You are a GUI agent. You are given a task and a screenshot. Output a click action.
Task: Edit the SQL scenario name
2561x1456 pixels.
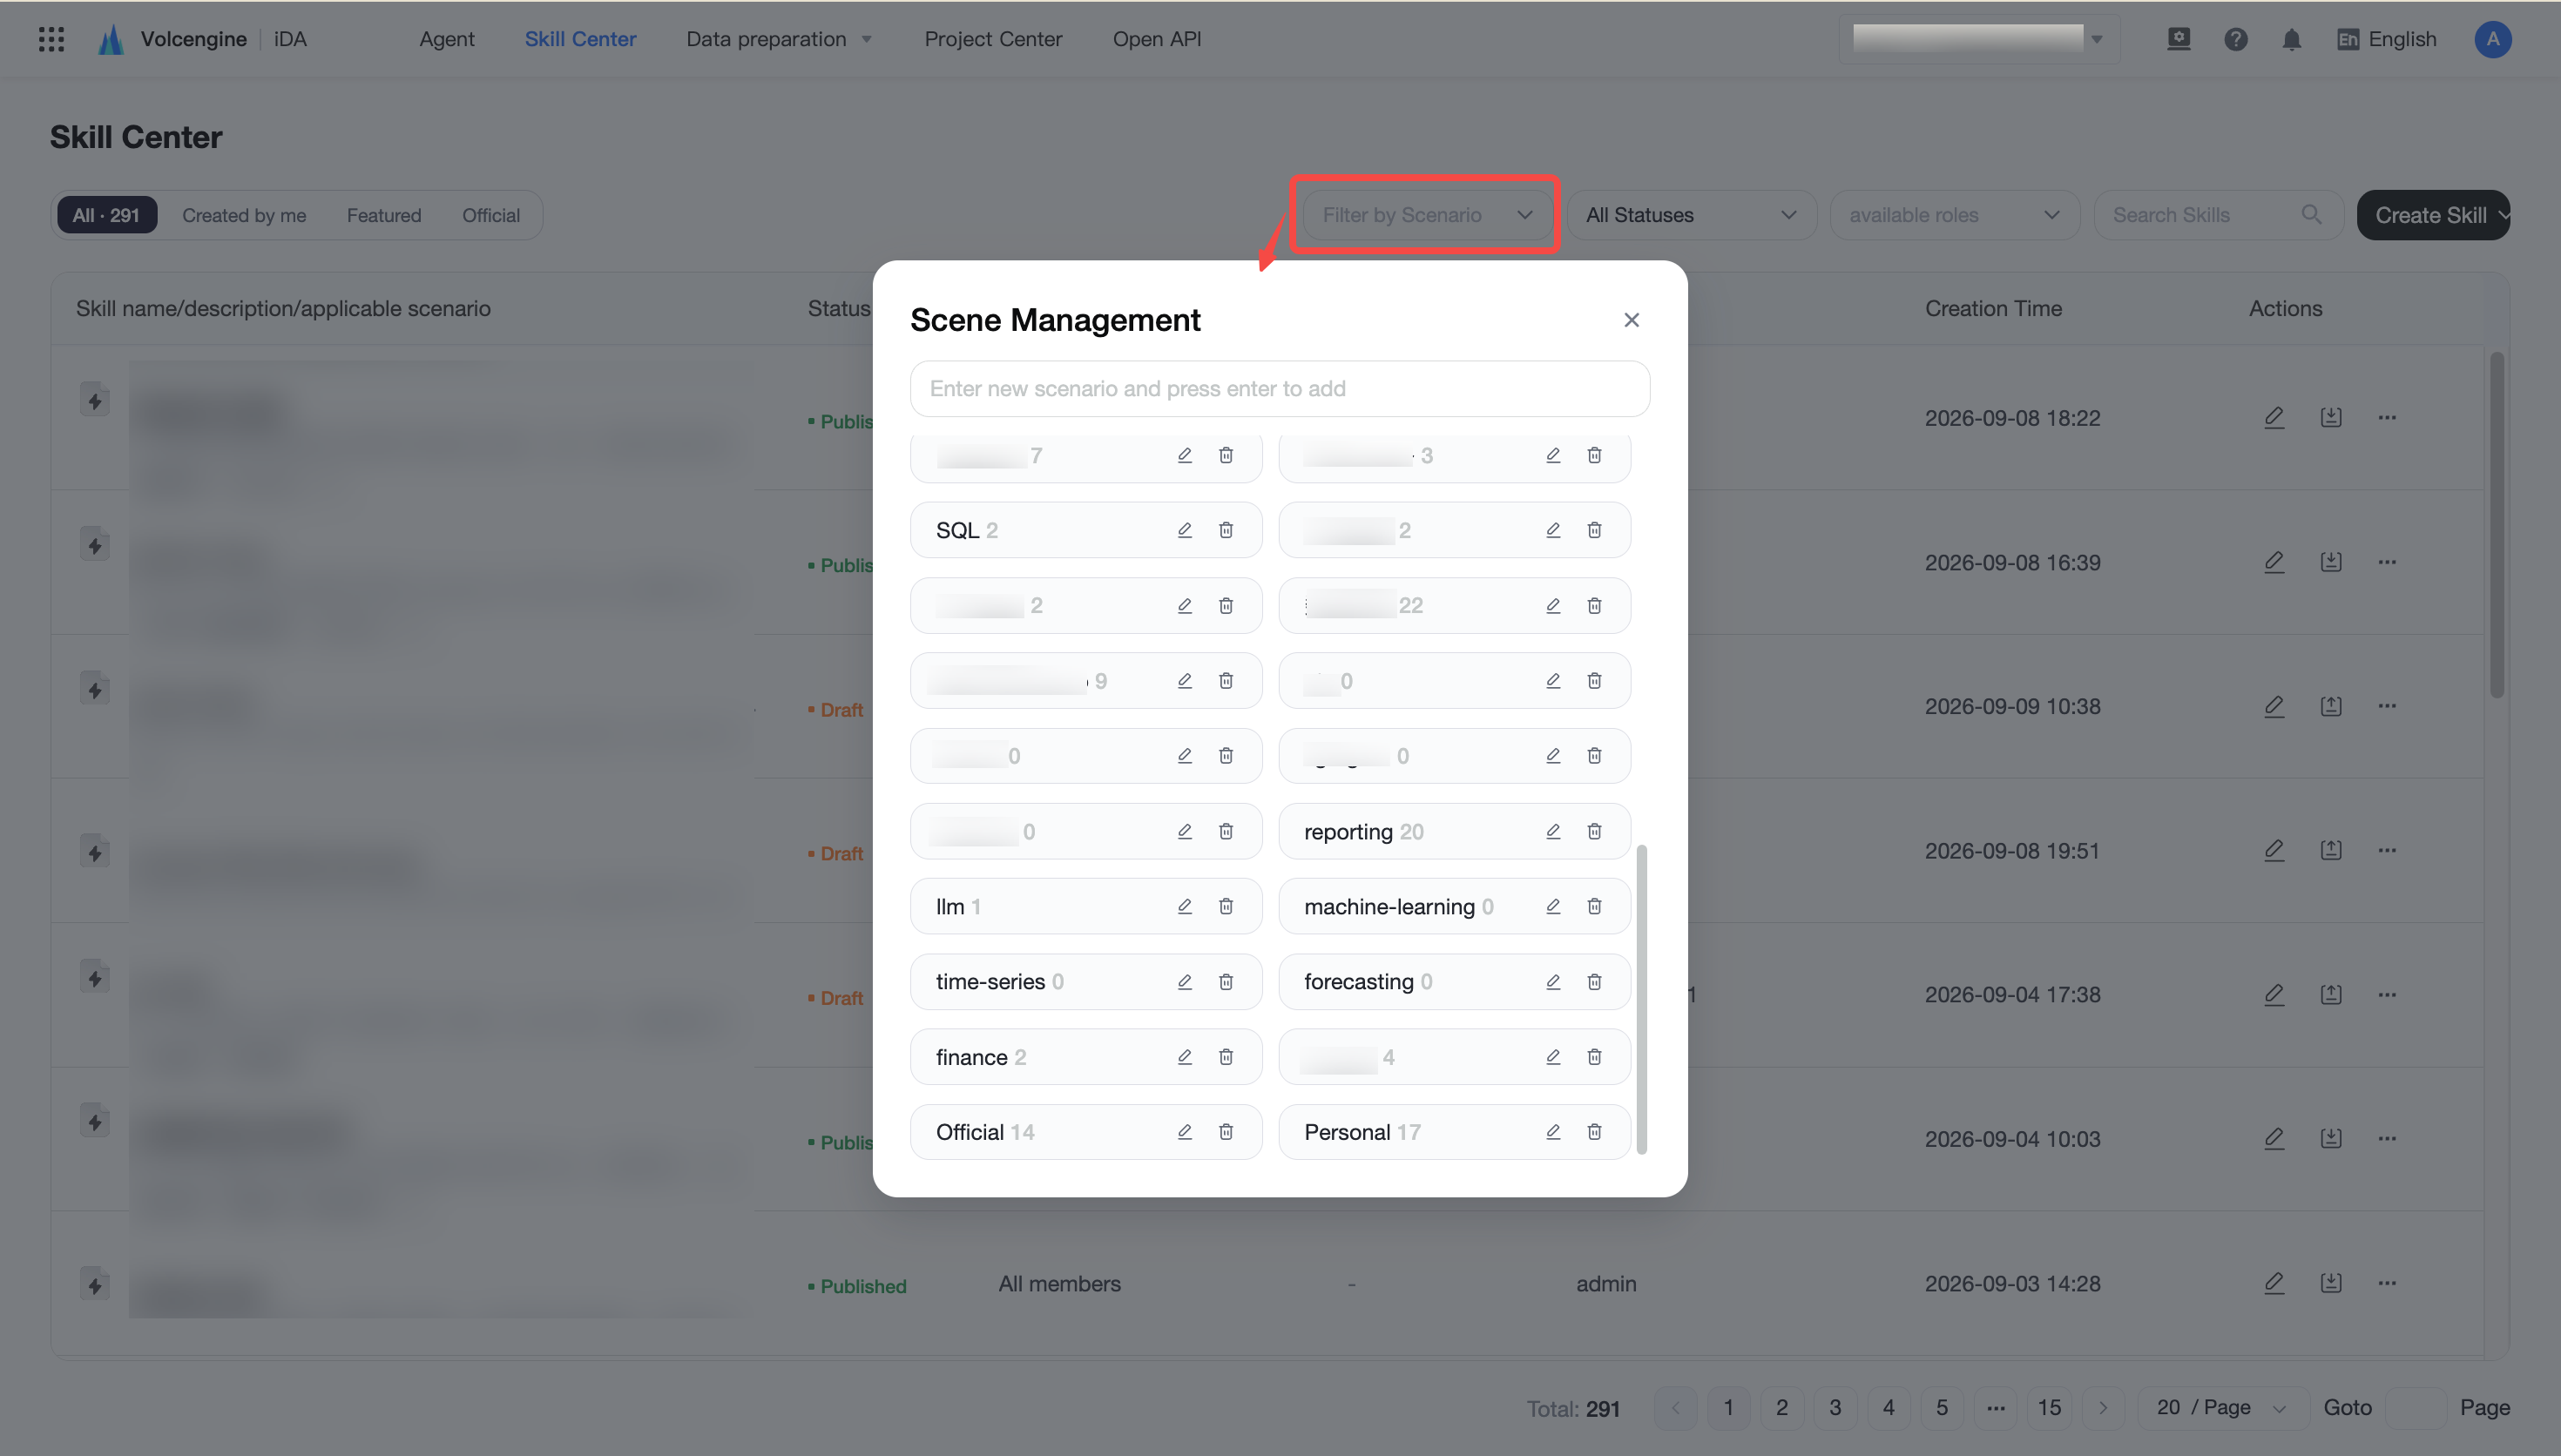click(x=1184, y=530)
